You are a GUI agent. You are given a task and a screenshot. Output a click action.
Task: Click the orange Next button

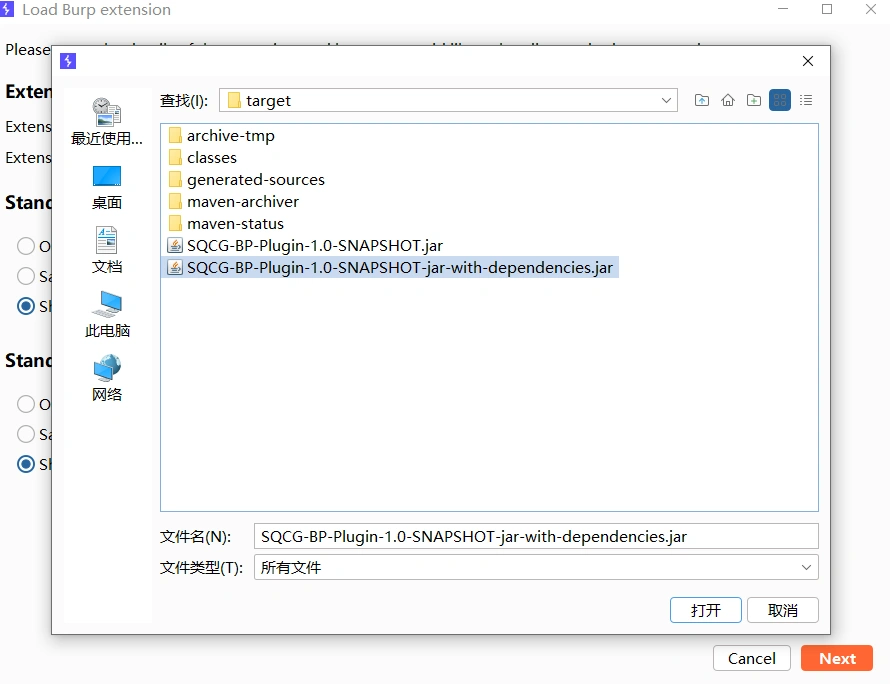pyautogui.click(x=837, y=658)
